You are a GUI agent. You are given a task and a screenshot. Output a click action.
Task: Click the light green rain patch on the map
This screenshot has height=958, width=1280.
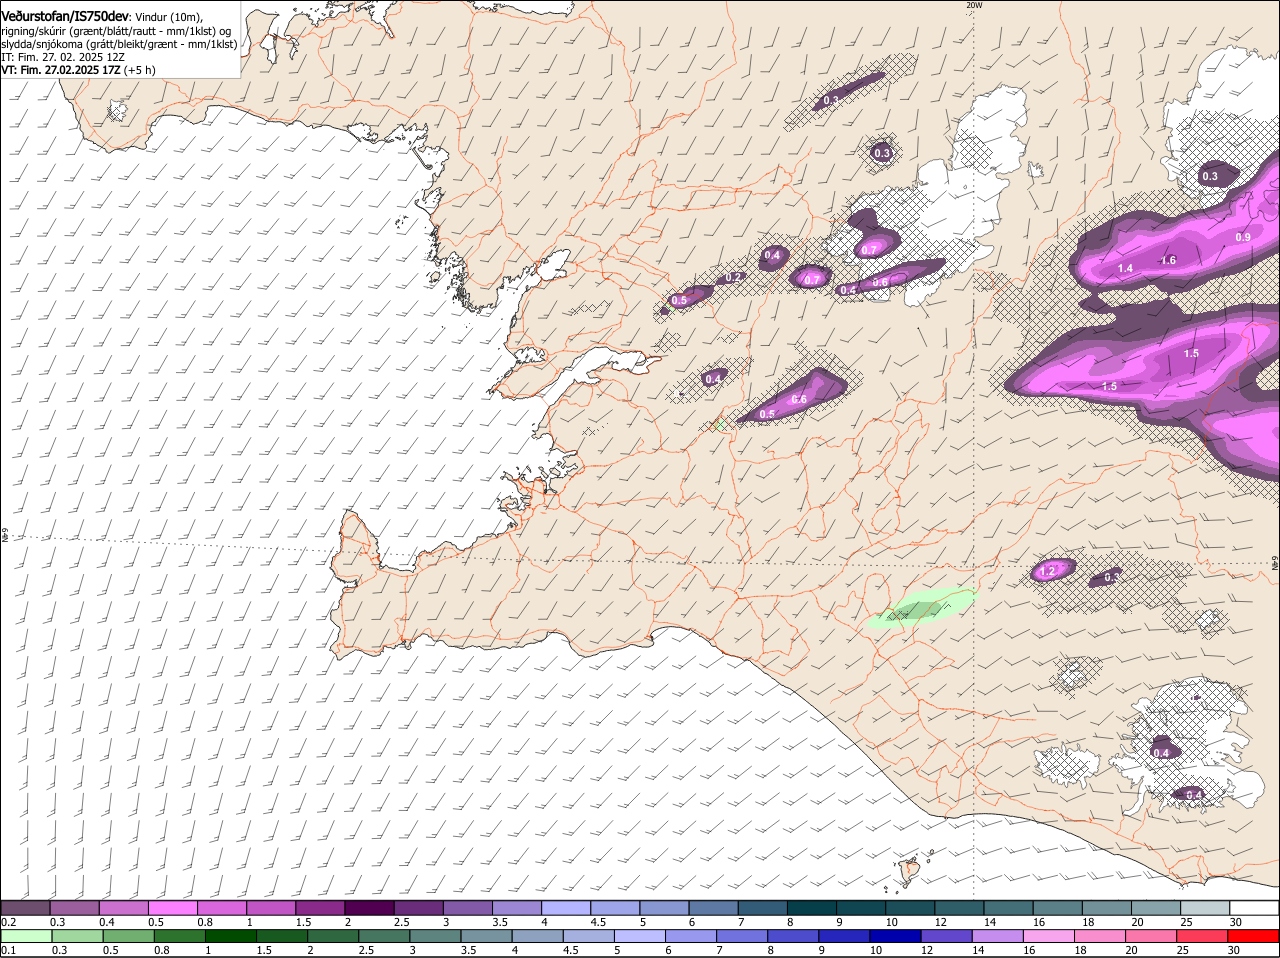921,607
